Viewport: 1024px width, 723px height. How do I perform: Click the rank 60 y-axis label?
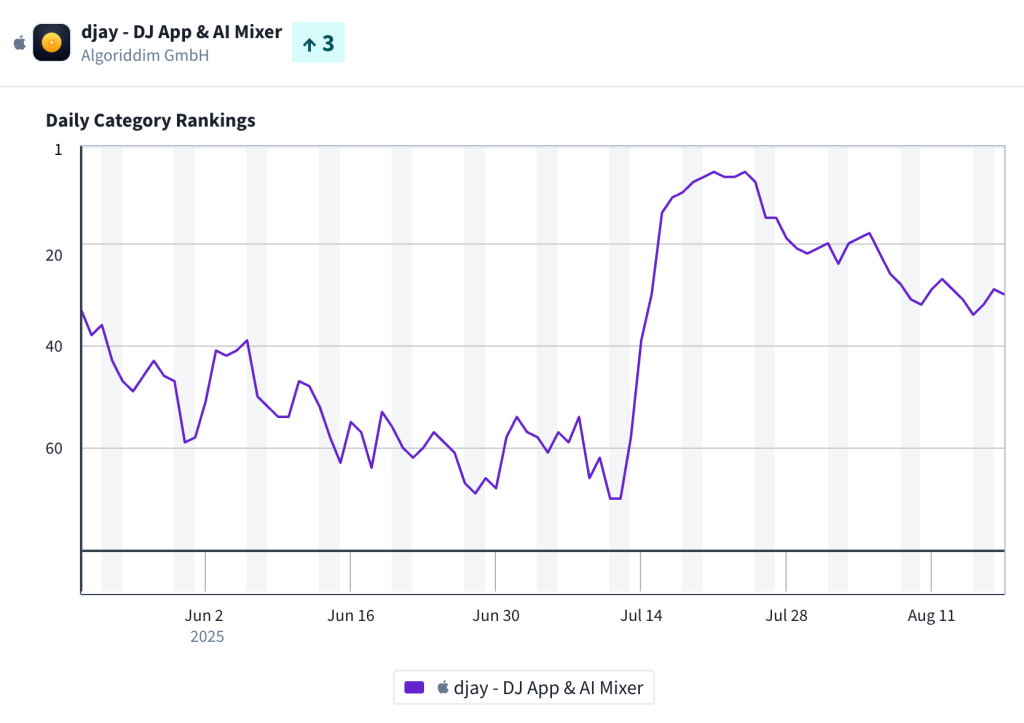[53, 448]
